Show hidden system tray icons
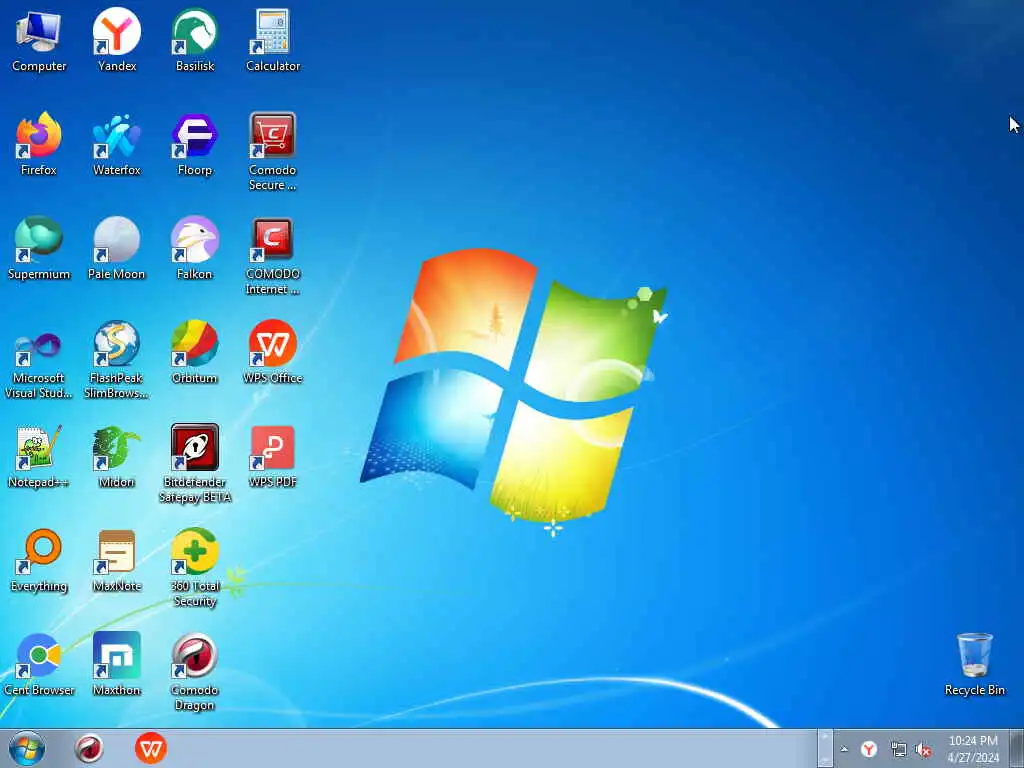 pos(844,750)
